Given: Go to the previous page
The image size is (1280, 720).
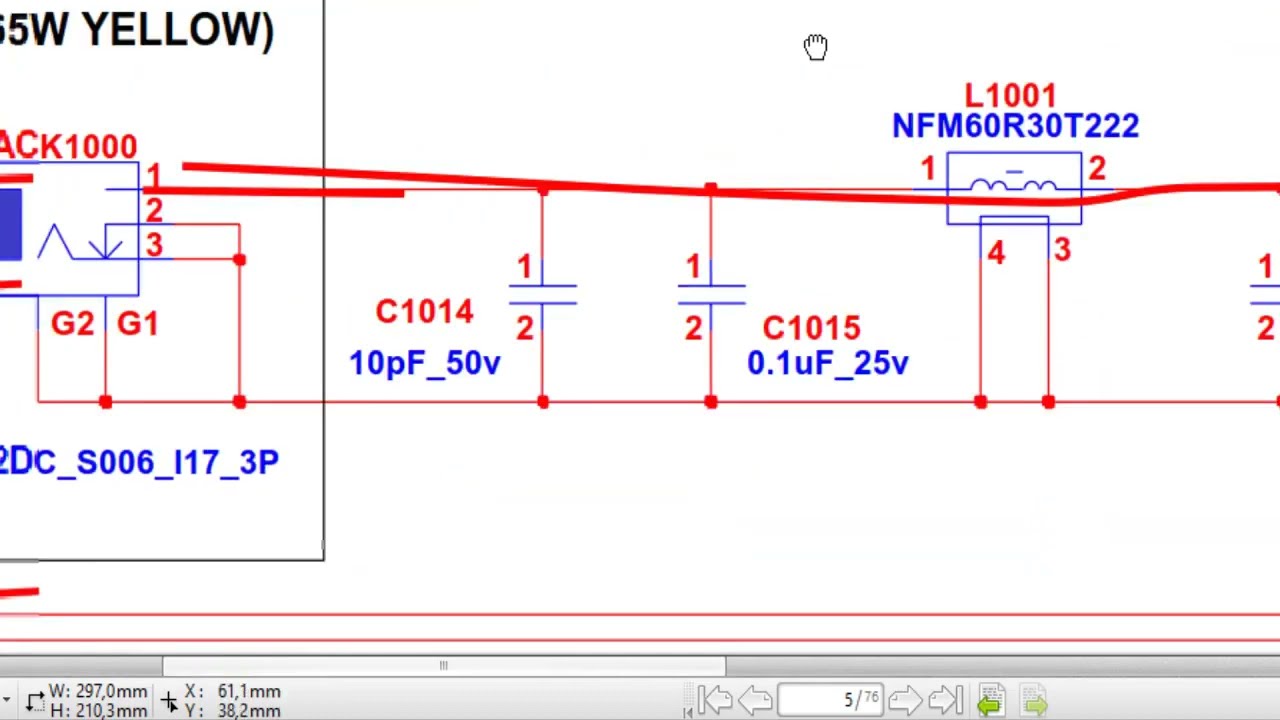Looking at the screenshot, I should [755, 700].
